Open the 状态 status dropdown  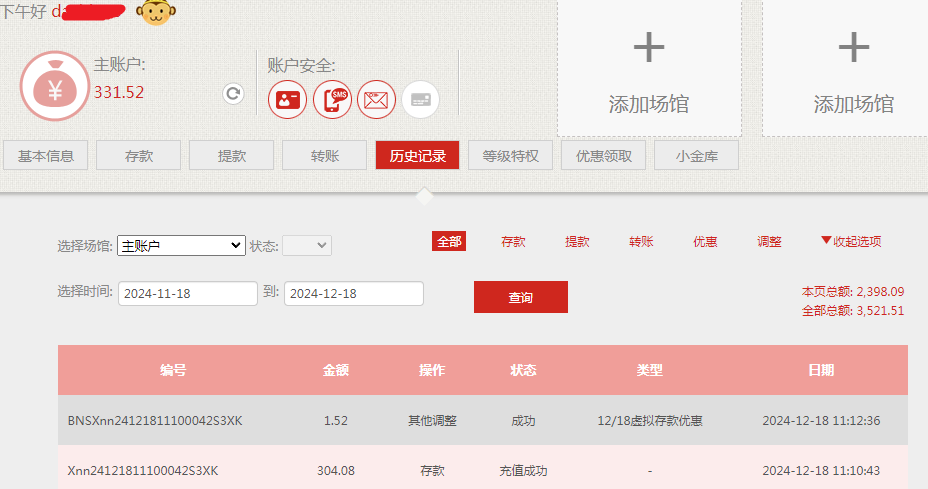307,245
